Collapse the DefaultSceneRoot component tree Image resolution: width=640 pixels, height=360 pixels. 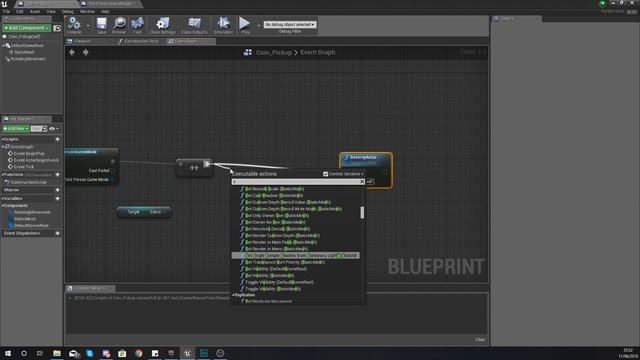[x=3, y=46]
